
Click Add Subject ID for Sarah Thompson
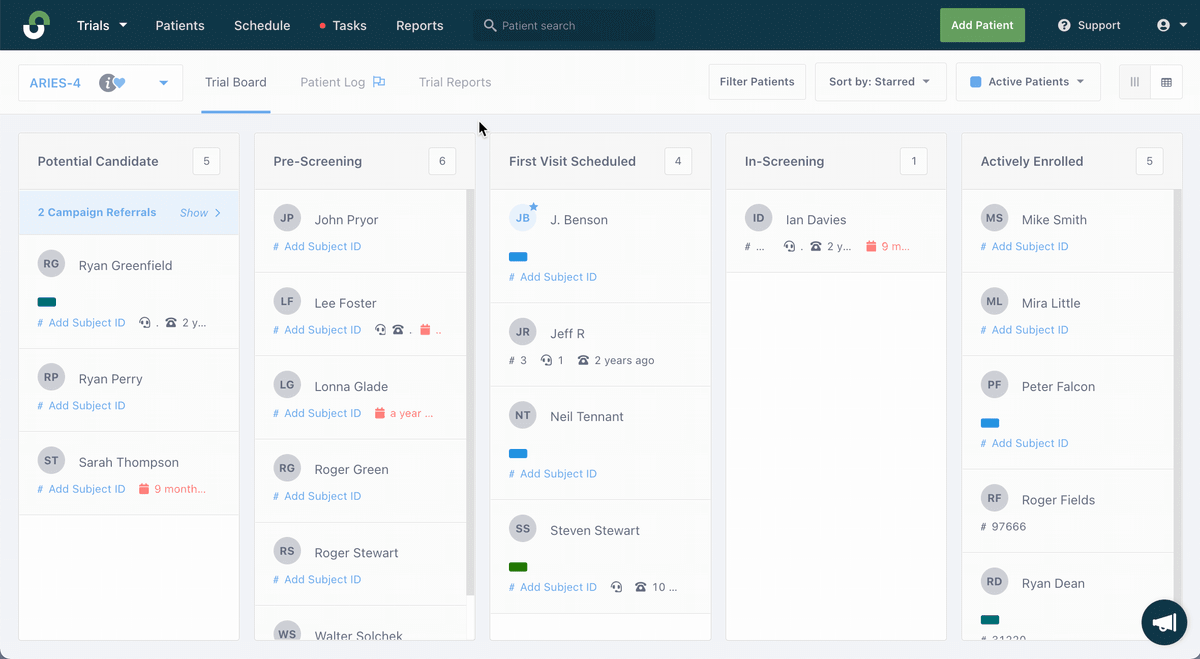pyautogui.click(x=81, y=489)
